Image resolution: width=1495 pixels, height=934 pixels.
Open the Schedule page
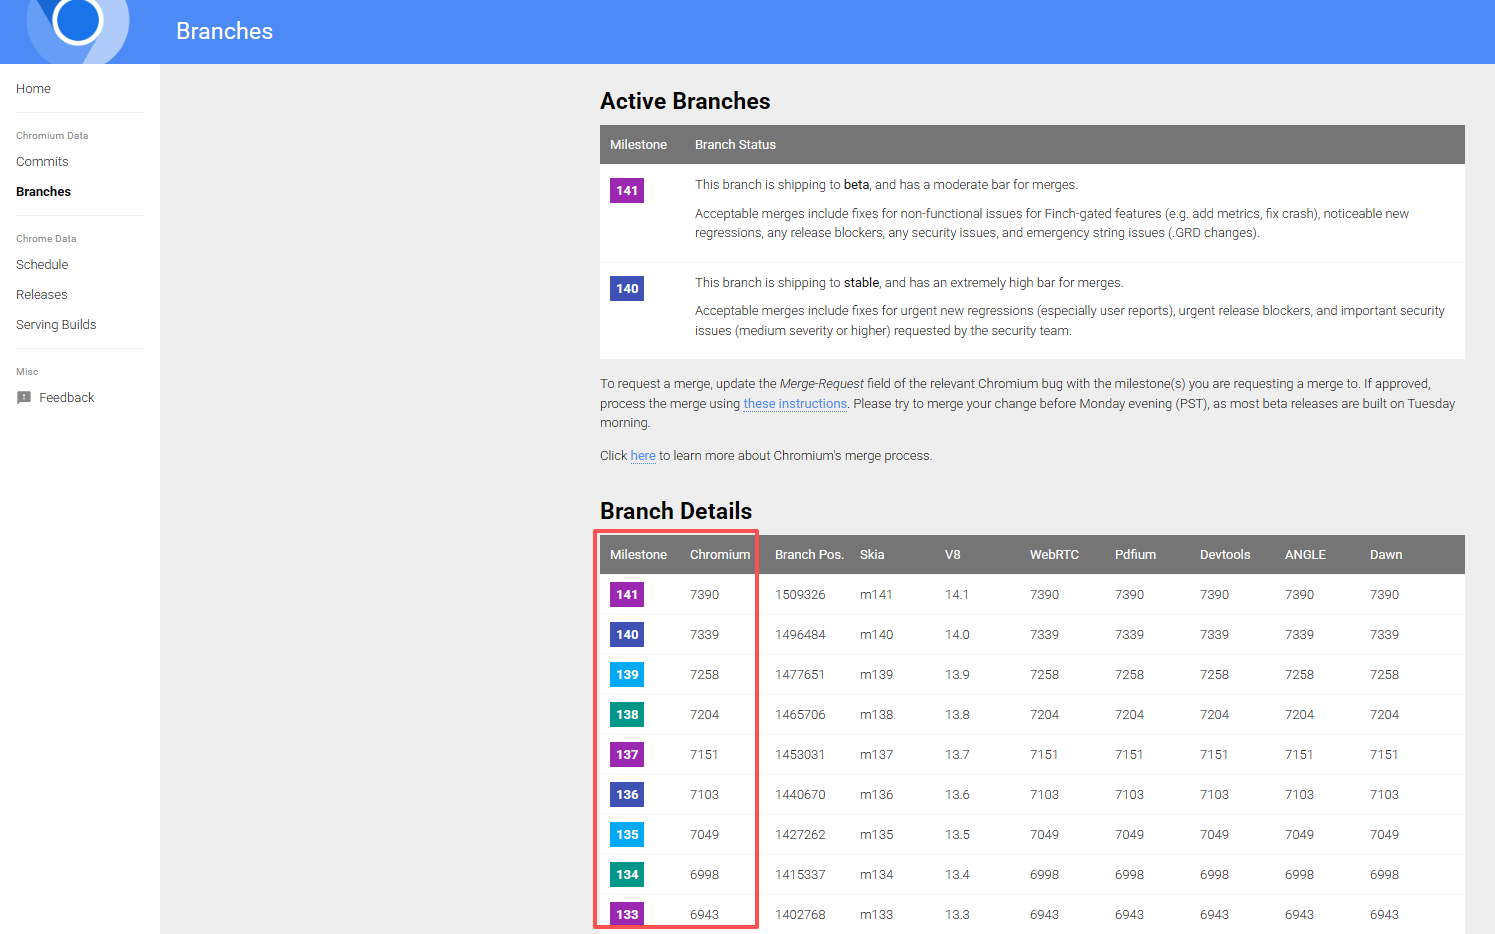(x=42, y=265)
